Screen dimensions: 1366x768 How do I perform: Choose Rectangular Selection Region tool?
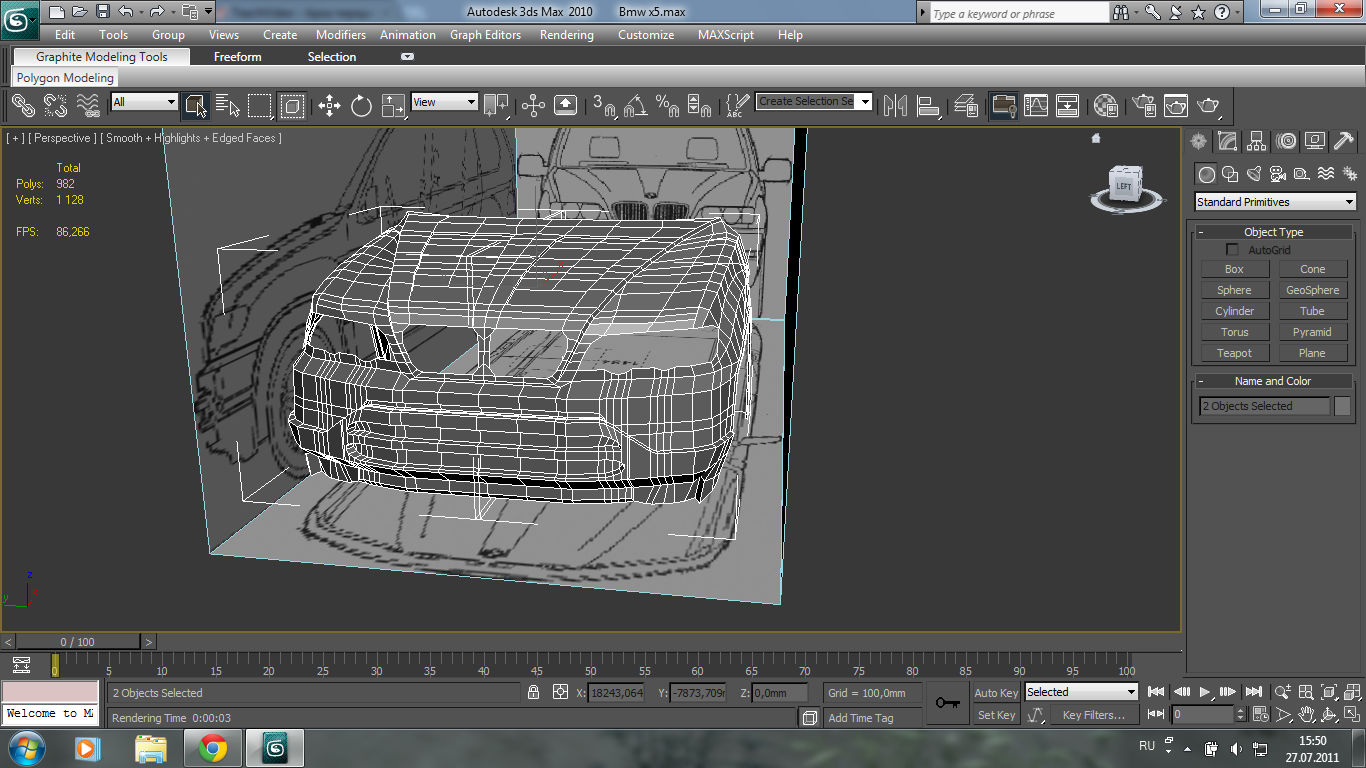(260, 104)
